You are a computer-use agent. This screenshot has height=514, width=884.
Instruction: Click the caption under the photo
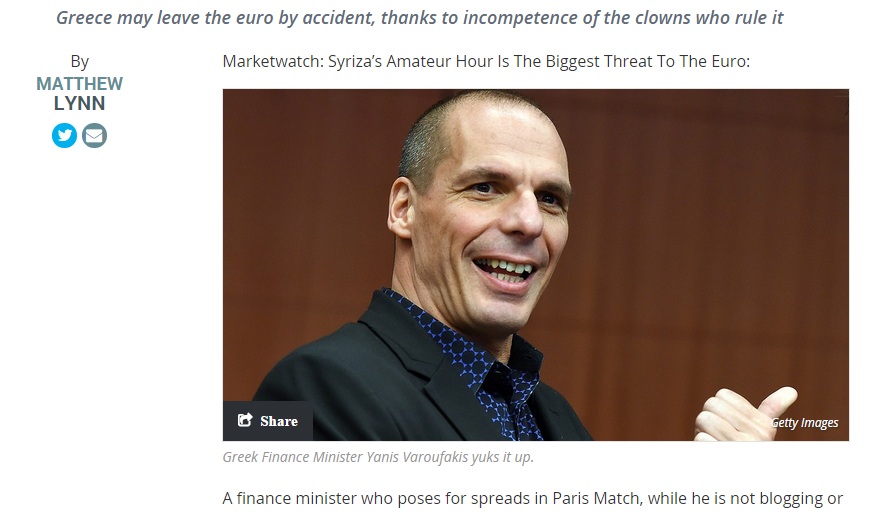pyautogui.click(x=378, y=457)
